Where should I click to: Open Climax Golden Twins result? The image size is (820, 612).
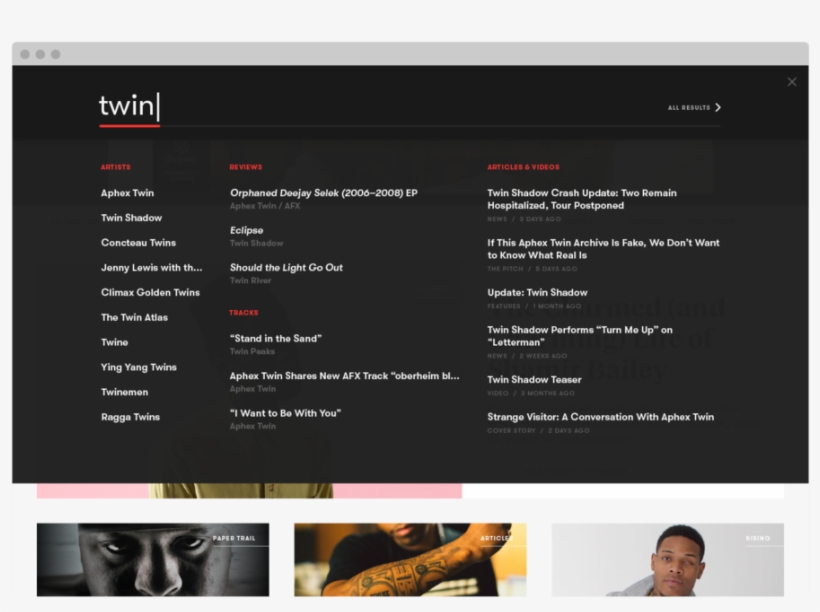point(150,292)
